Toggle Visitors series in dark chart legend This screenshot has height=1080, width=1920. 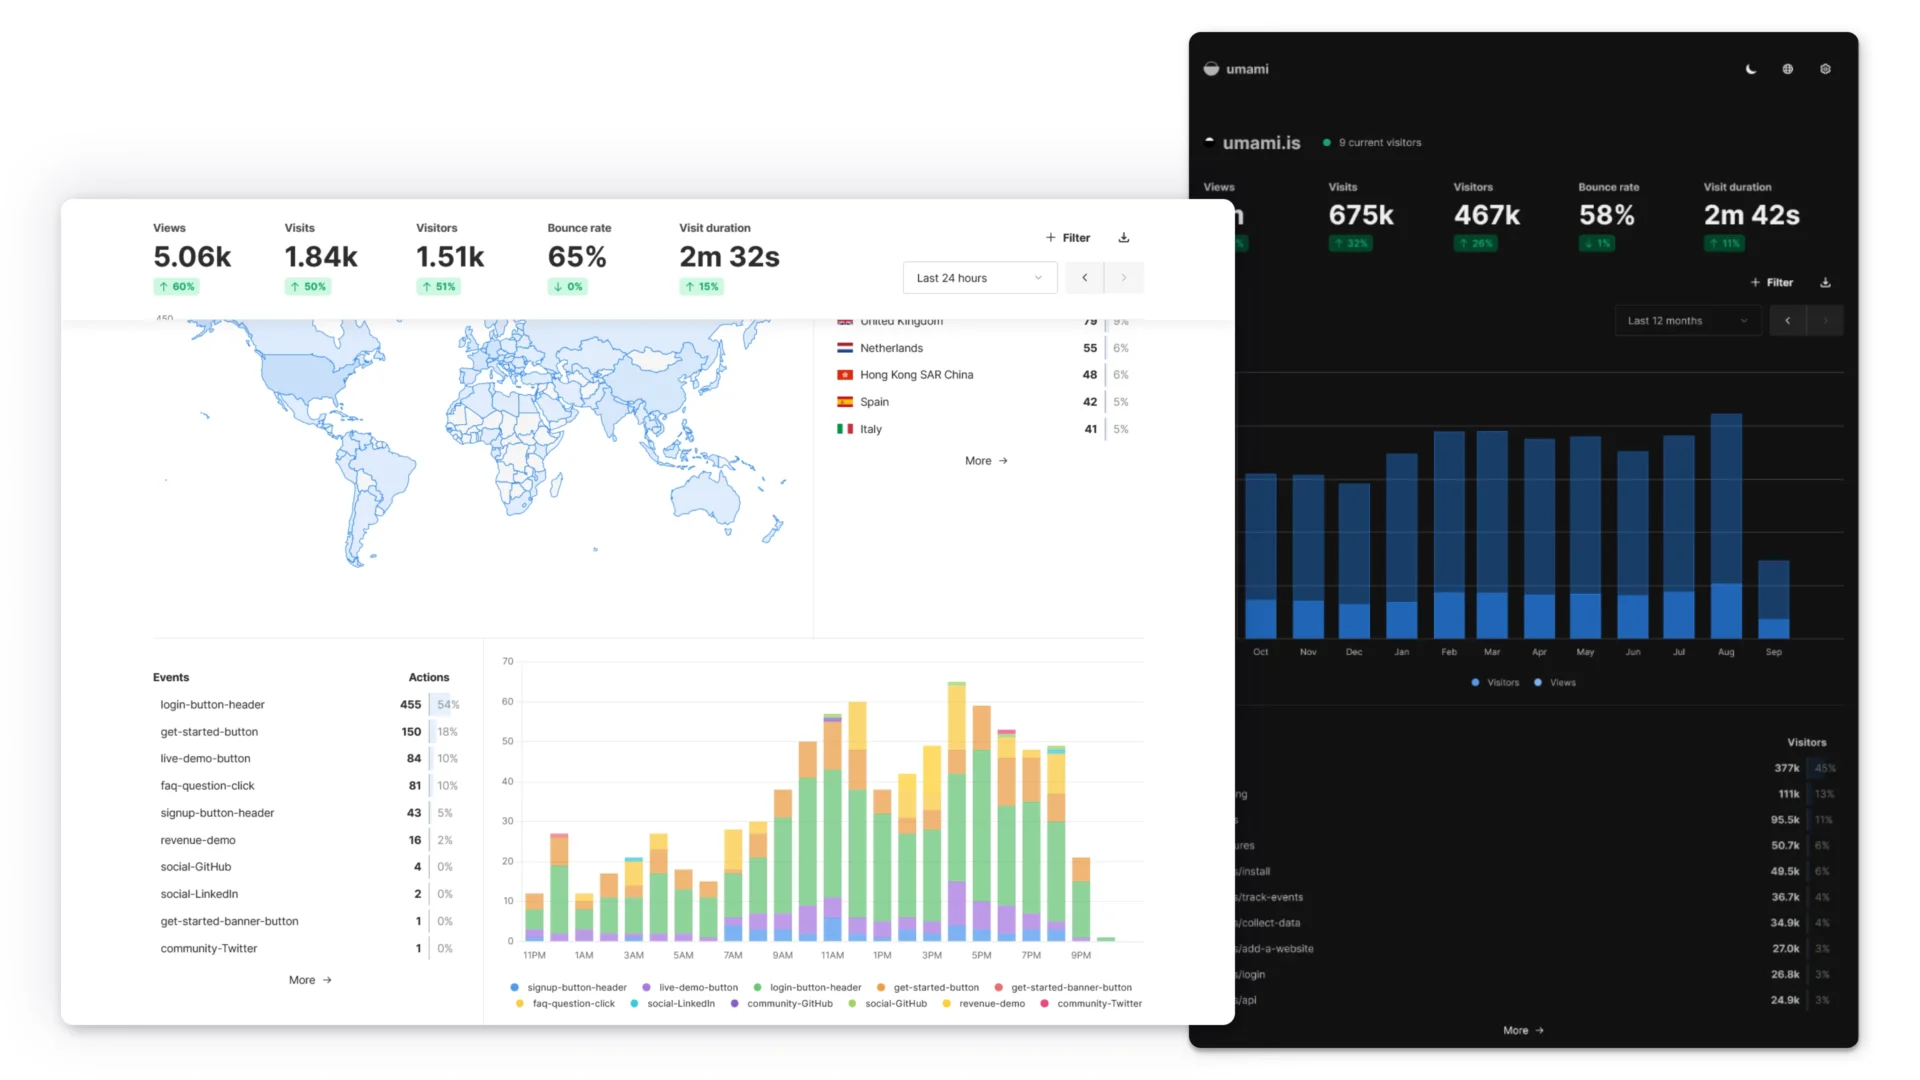[1495, 683]
